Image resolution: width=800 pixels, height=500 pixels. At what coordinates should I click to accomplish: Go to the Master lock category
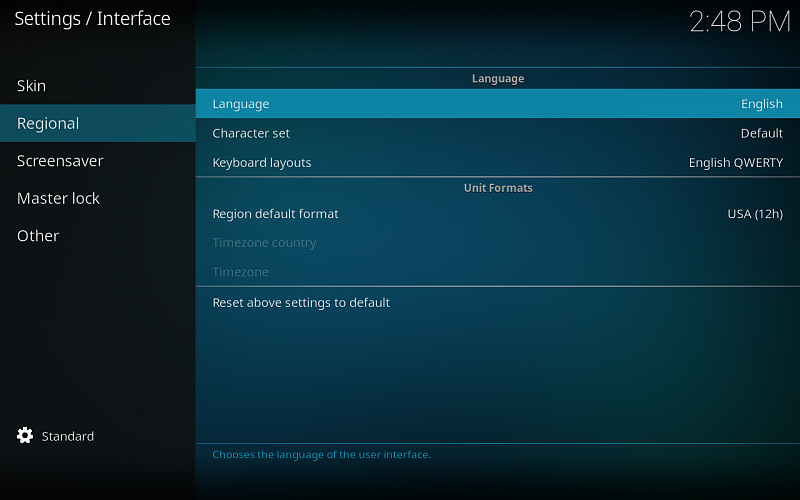pyautogui.click(x=97, y=198)
